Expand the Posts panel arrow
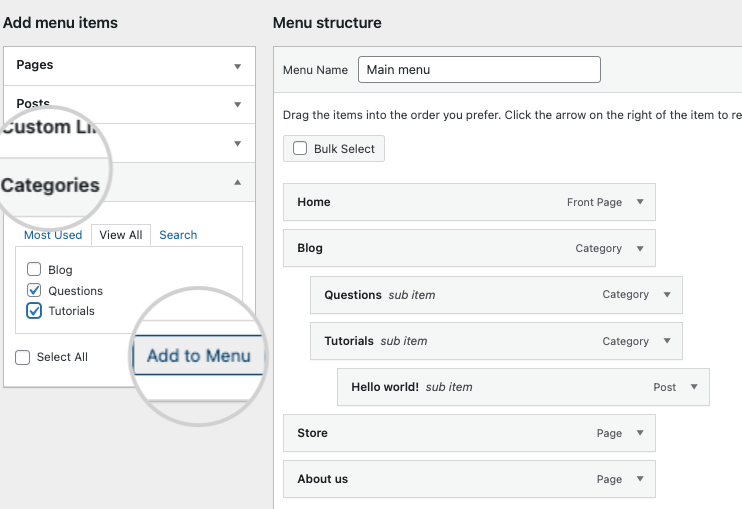Image resolution: width=742 pixels, height=509 pixels. pyautogui.click(x=238, y=105)
